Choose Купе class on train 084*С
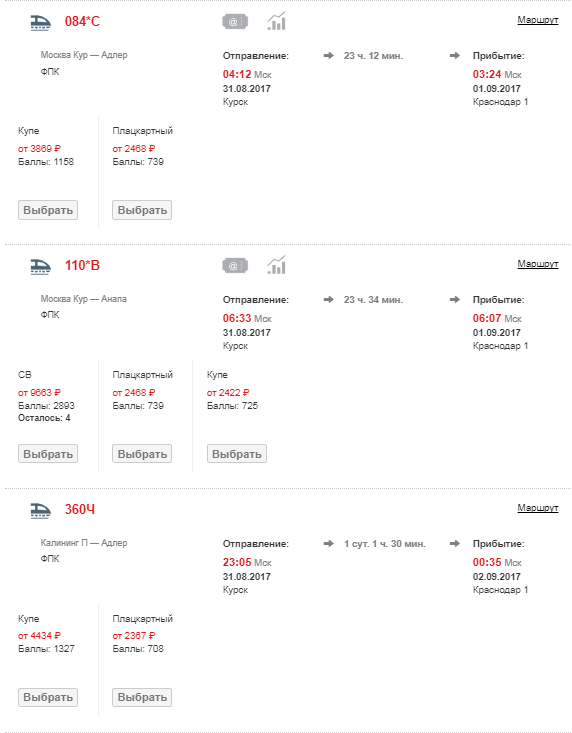Viewport: 572px width, 733px height. pyautogui.click(x=48, y=210)
